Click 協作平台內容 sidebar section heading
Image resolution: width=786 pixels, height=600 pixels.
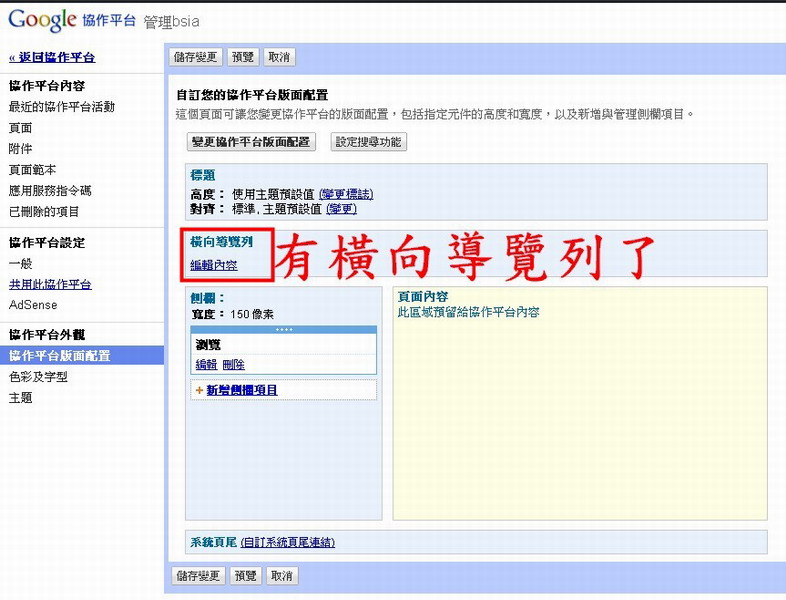pos(47,86)
